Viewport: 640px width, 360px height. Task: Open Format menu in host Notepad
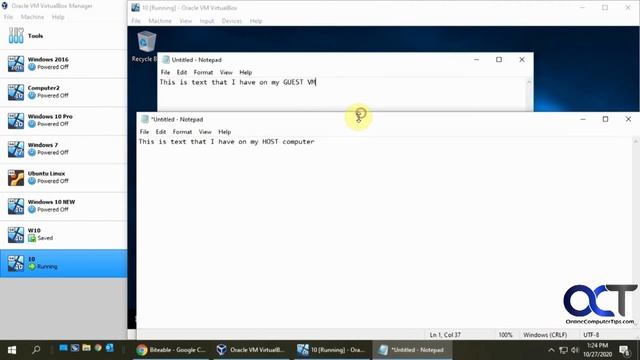point(182,132)
